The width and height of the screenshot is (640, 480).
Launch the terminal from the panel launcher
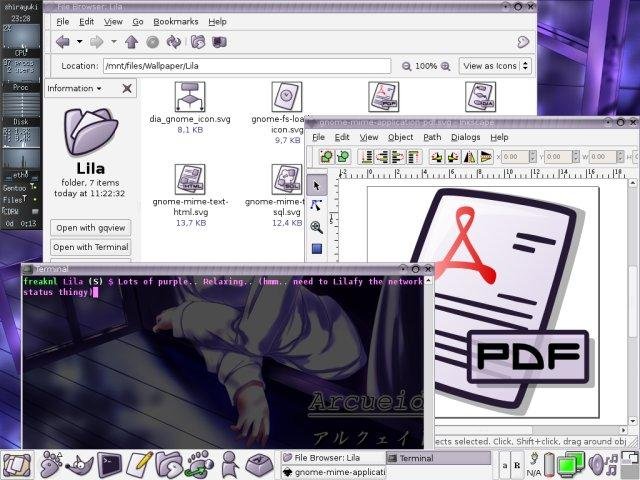[x=109, y=465]
